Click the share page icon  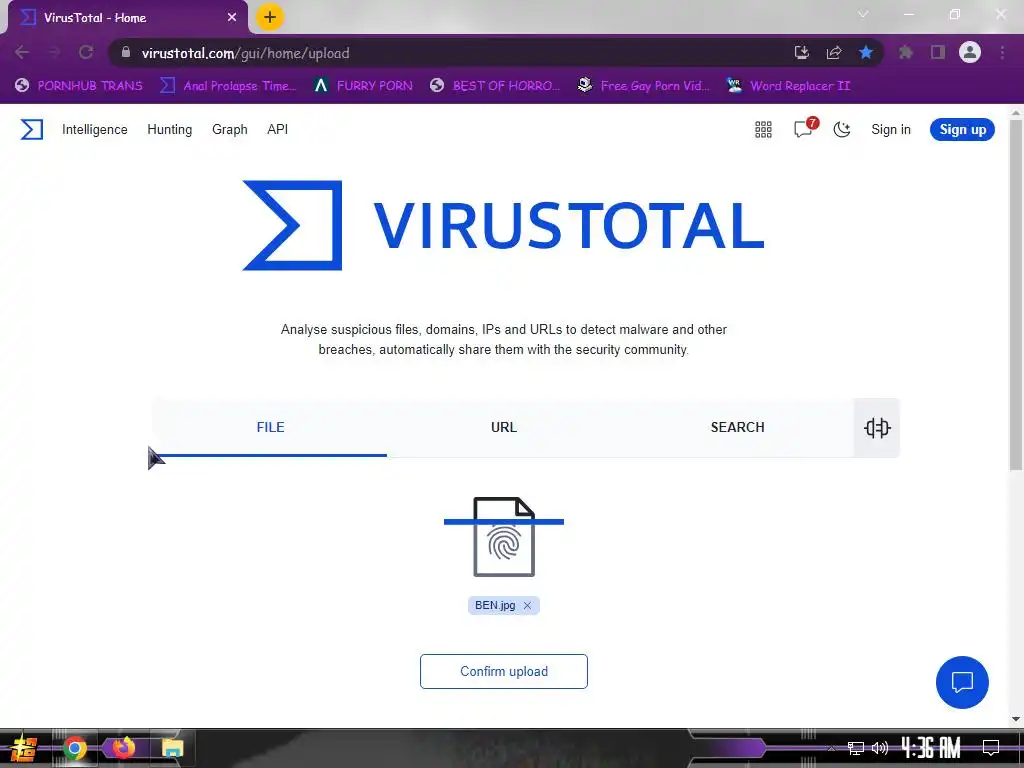click(834, 52)
